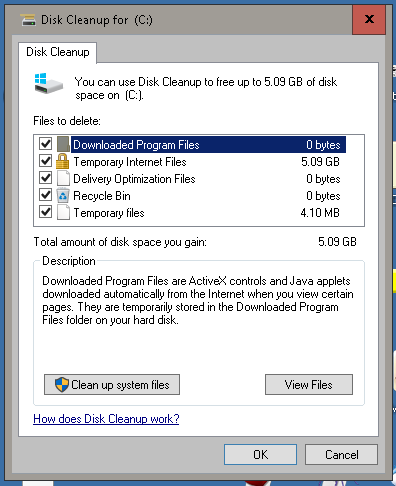
Task: Click the page icon for Temporary files
Action: [63, 212]
